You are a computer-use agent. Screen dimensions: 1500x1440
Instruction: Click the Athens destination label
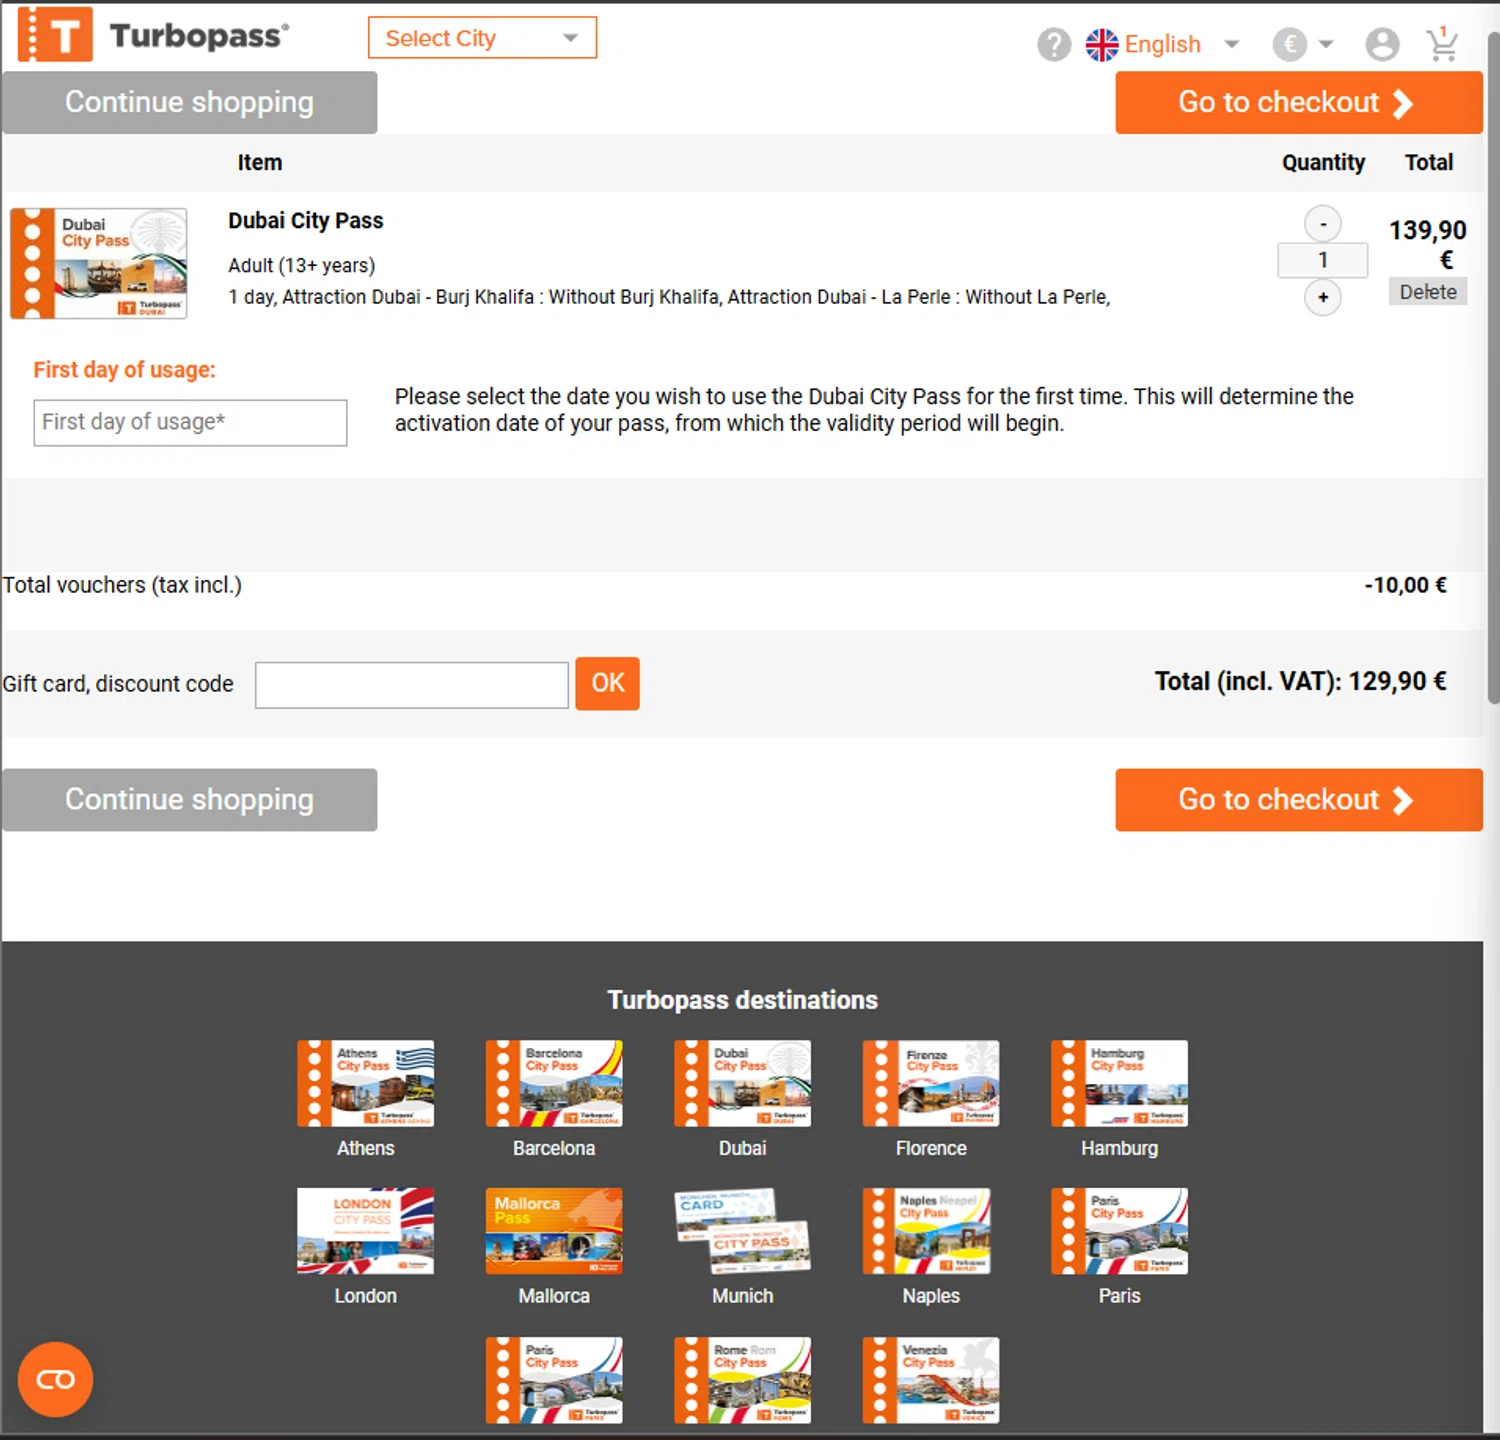tap(365, 1148)
